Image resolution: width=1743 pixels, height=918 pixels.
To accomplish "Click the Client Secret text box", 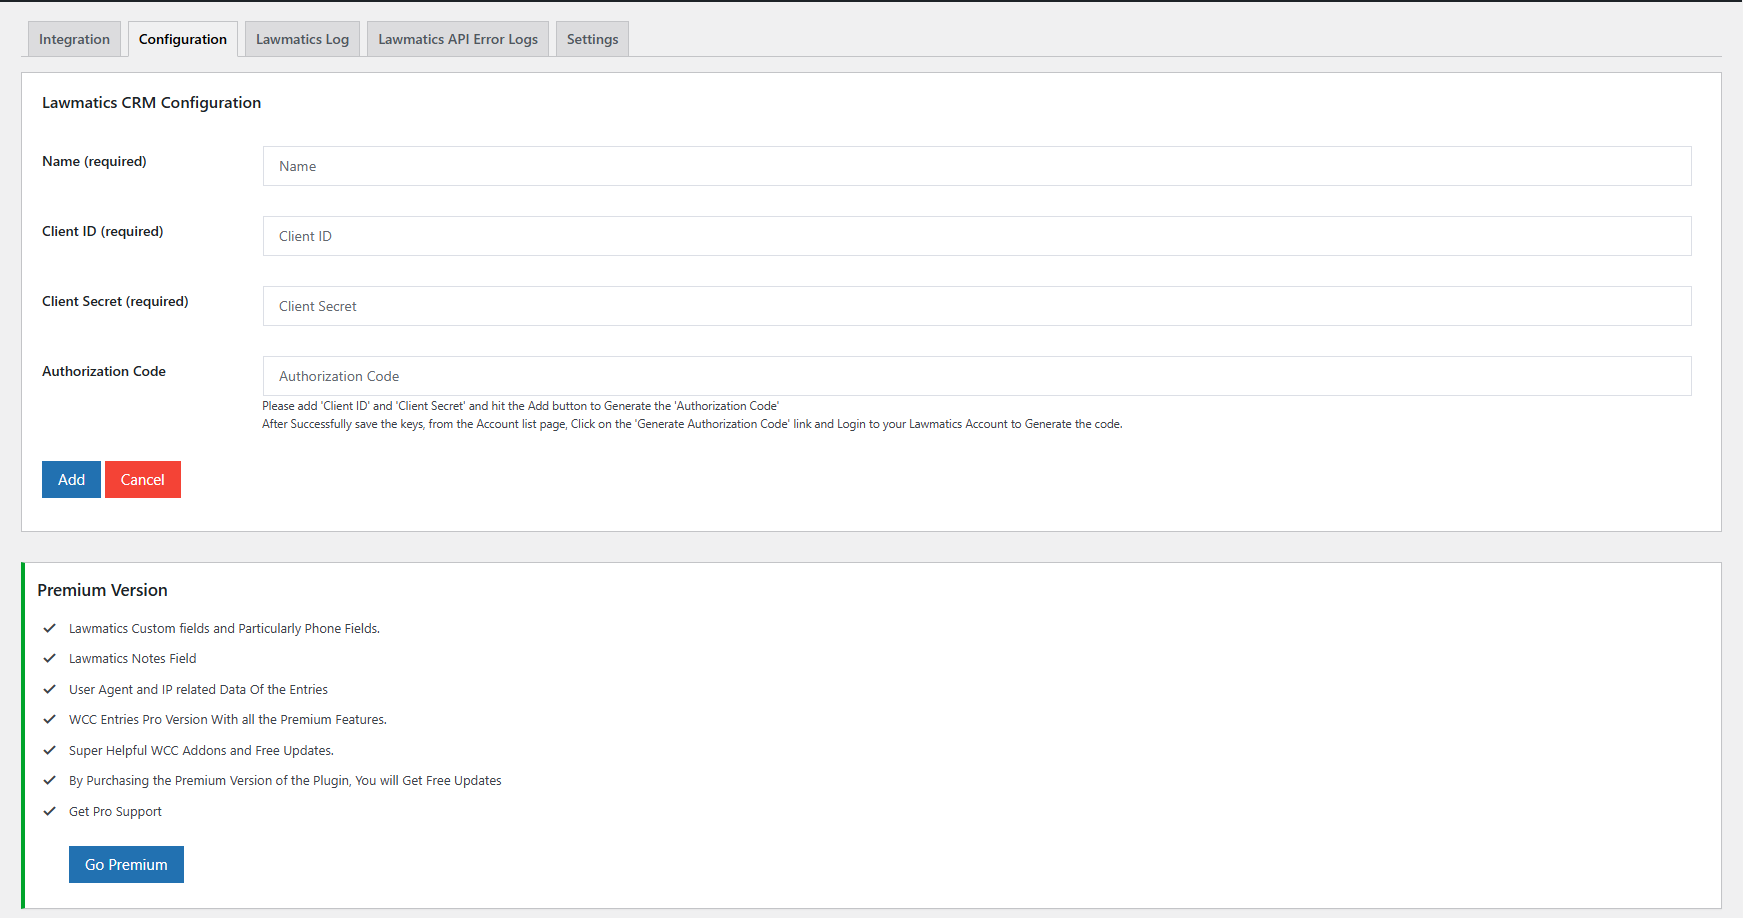I will point(977,306).
